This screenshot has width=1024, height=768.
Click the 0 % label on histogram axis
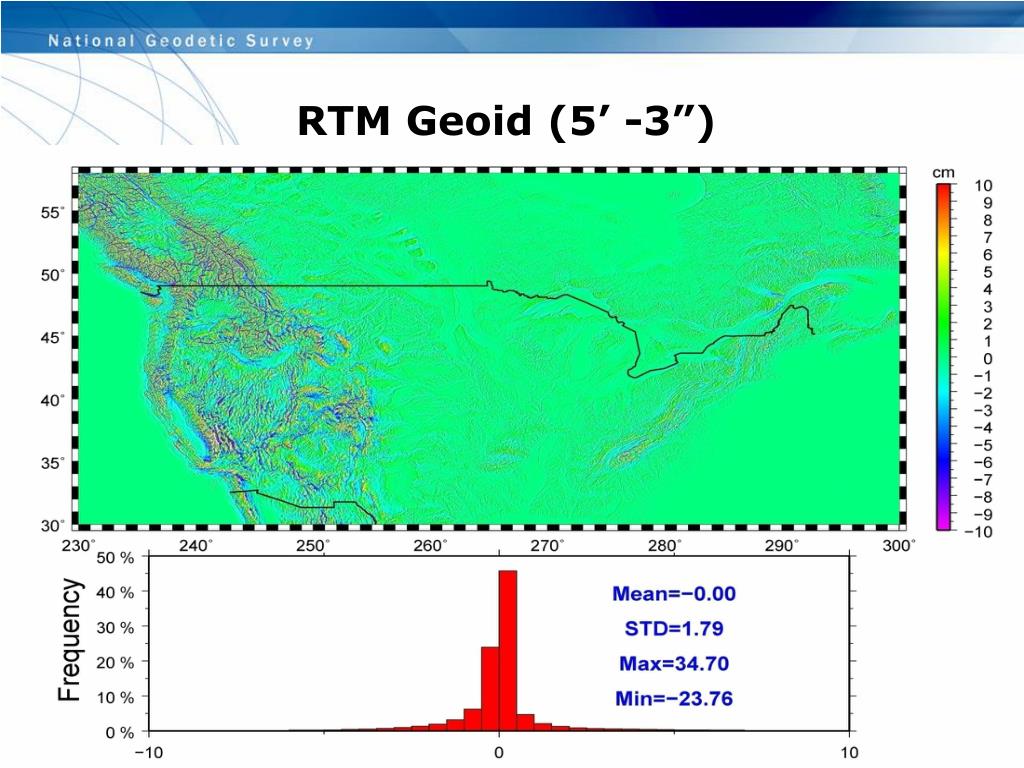(120, 733)
